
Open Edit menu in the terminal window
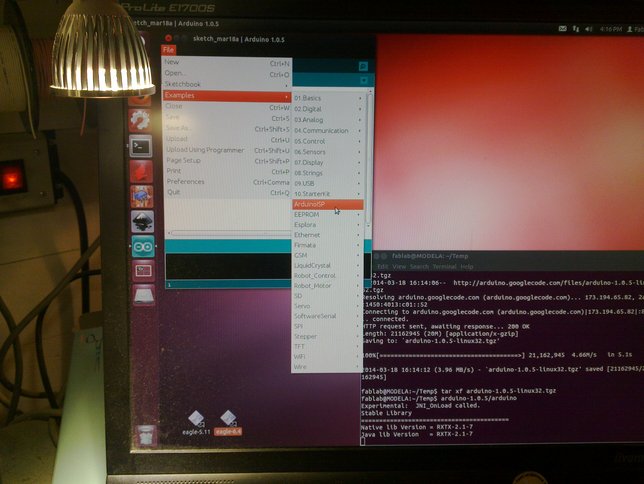pos(382,267)
